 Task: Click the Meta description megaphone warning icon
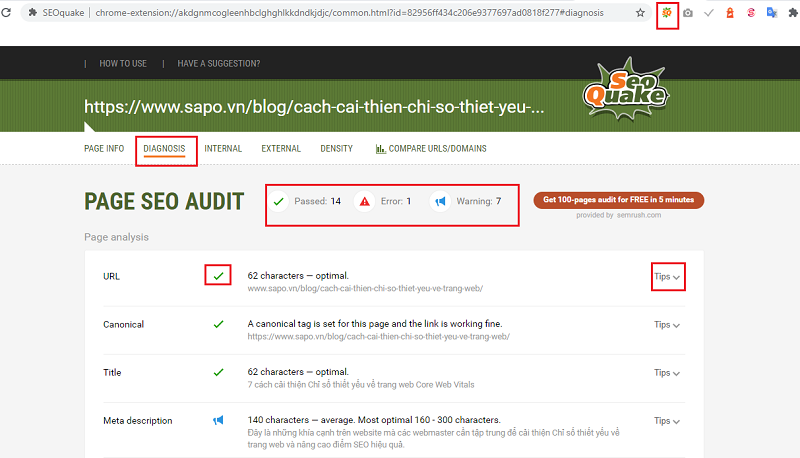[218, 420]
